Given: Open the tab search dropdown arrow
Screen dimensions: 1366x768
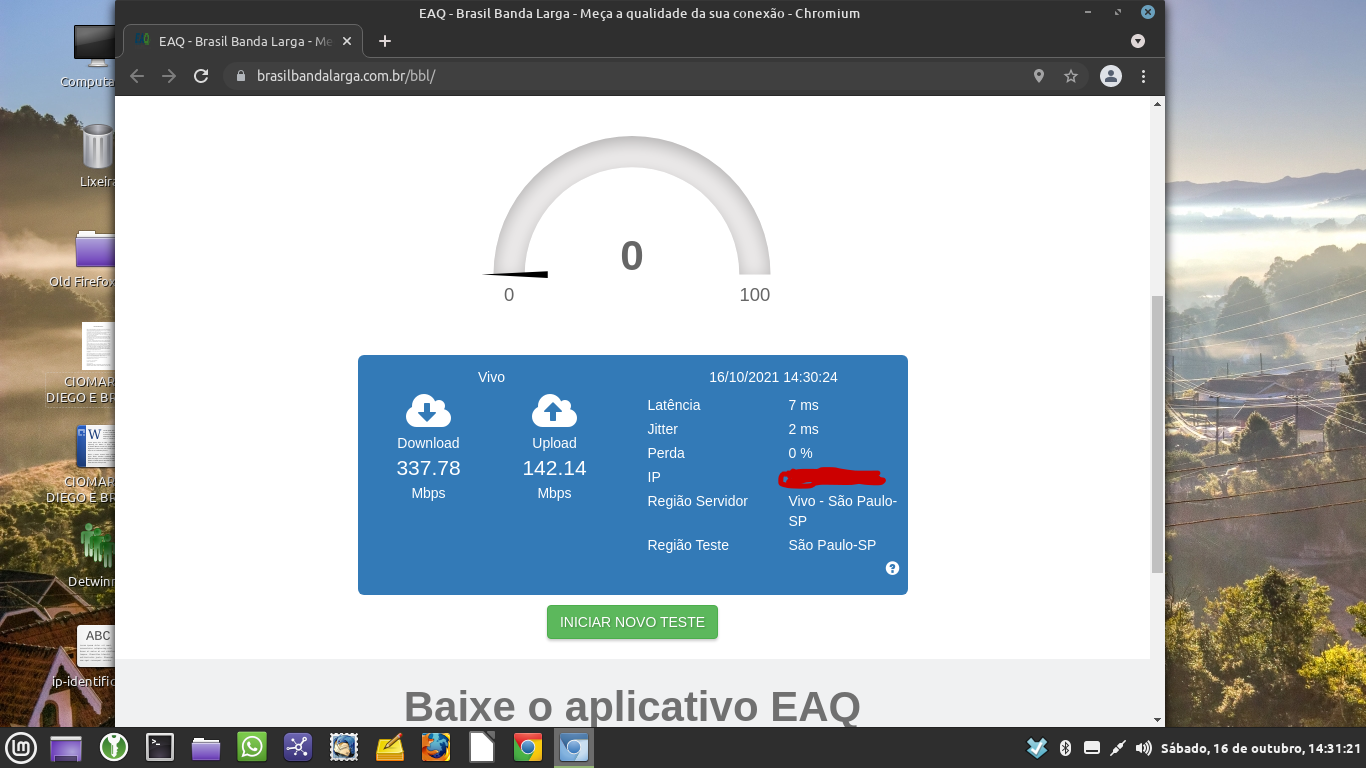Looking at the screenshot, I should [x=1137, y=41].
